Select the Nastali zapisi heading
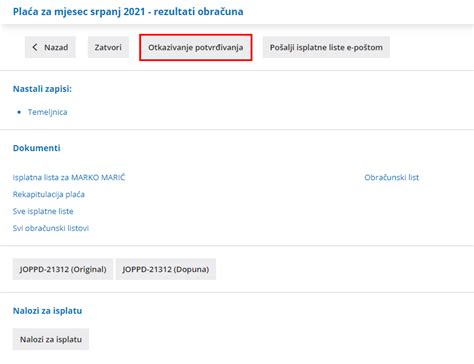The height and width of the screenshot is (364, 474). [42, 89]
